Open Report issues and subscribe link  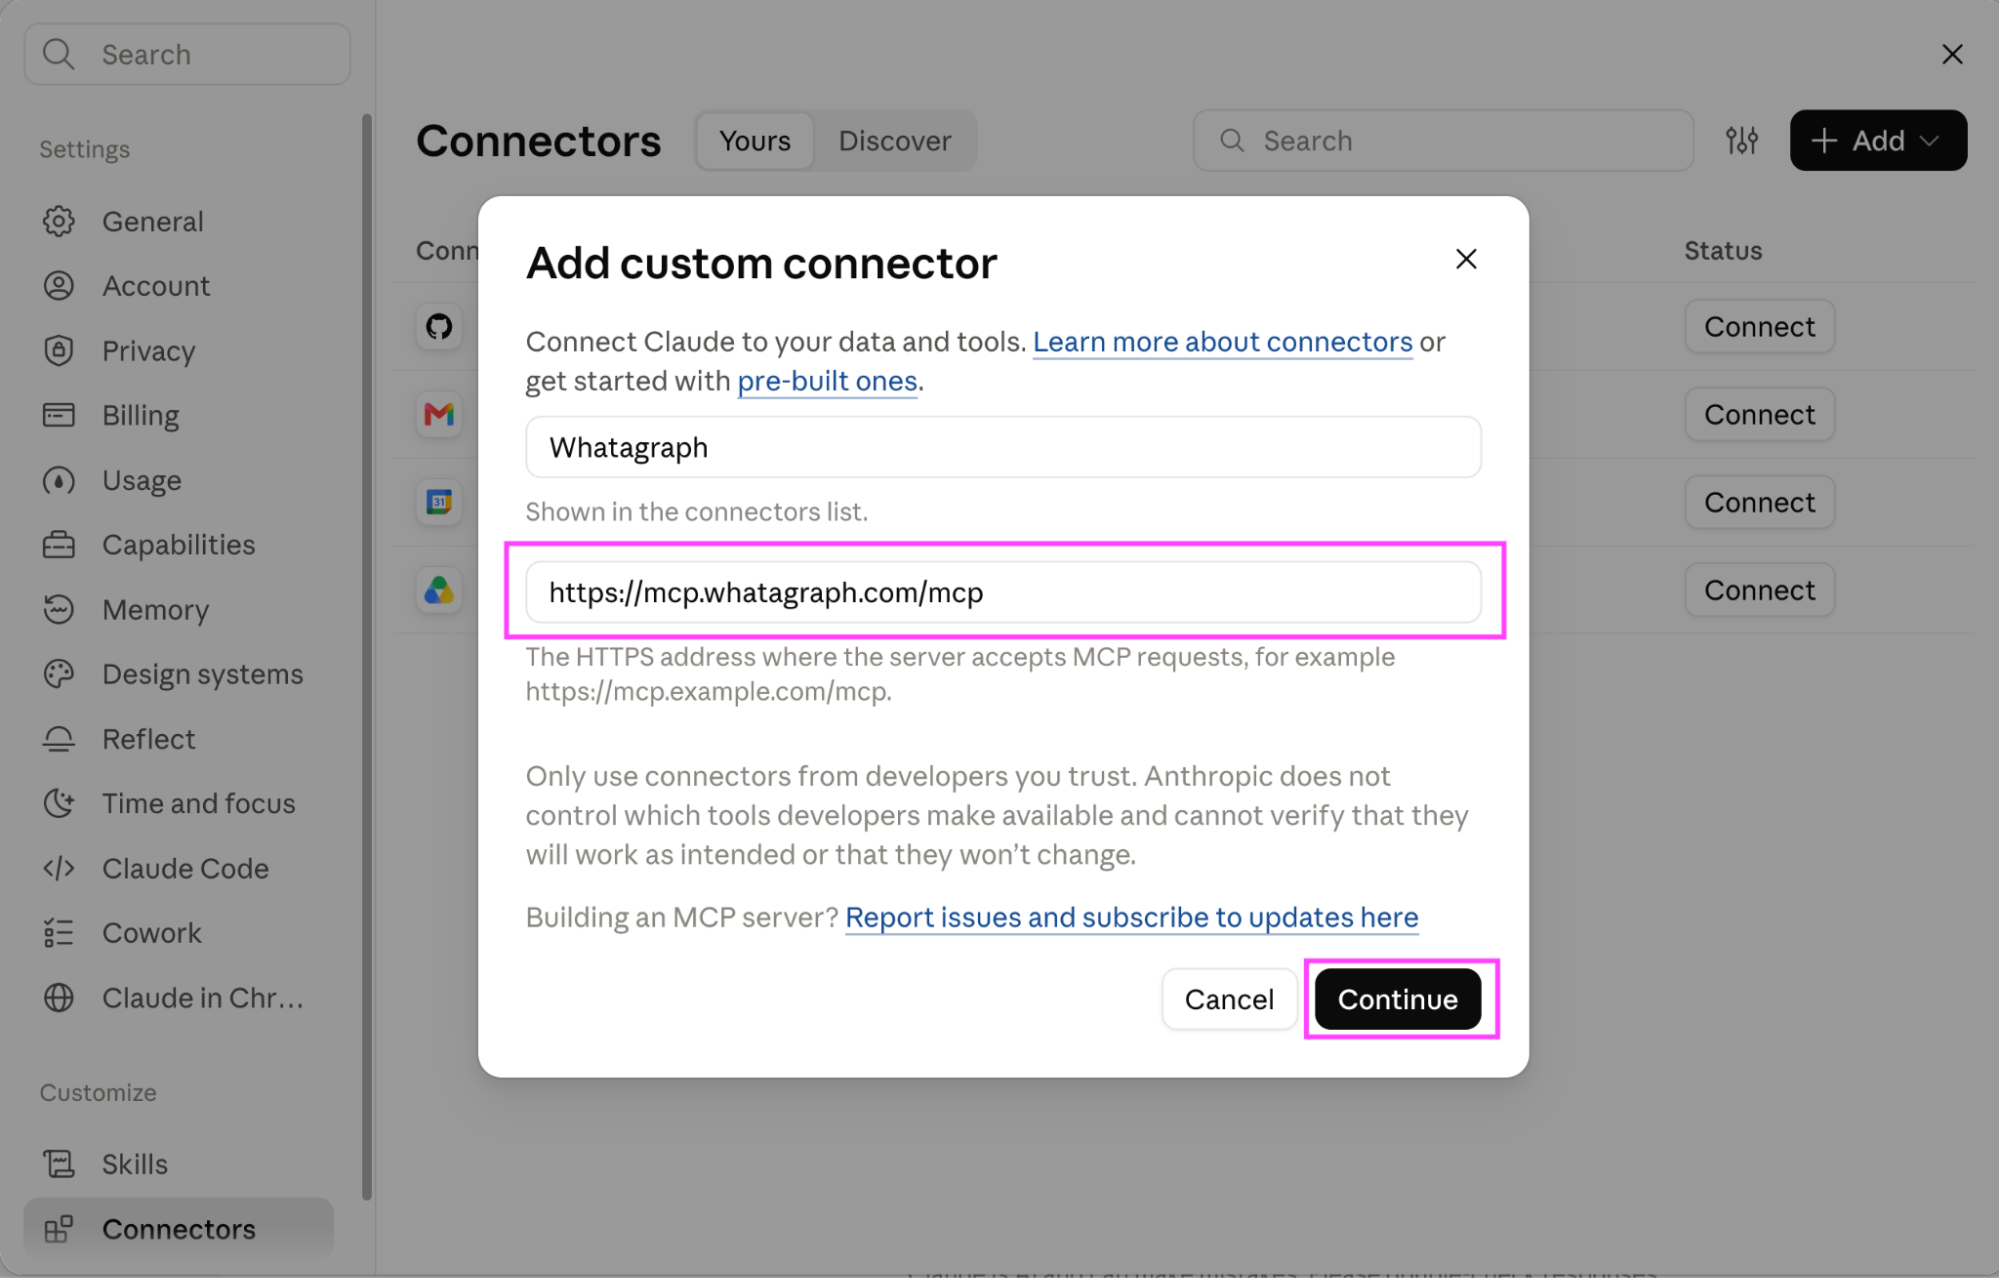click(1132, 917)
